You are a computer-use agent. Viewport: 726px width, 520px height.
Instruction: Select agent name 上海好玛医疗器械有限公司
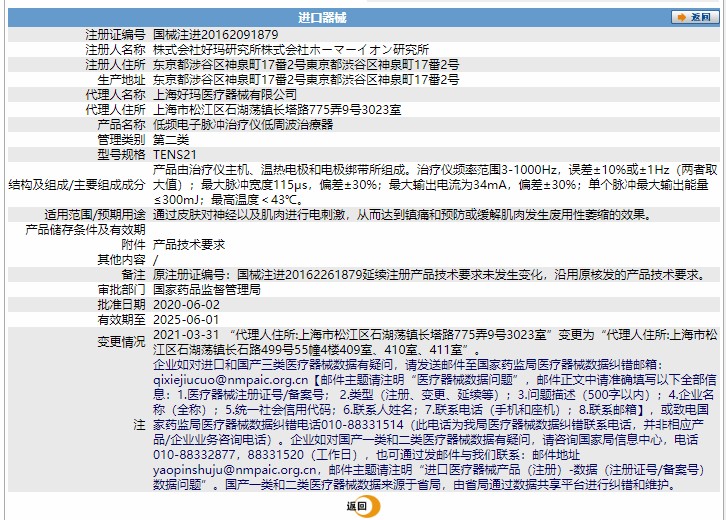point(225,94)
